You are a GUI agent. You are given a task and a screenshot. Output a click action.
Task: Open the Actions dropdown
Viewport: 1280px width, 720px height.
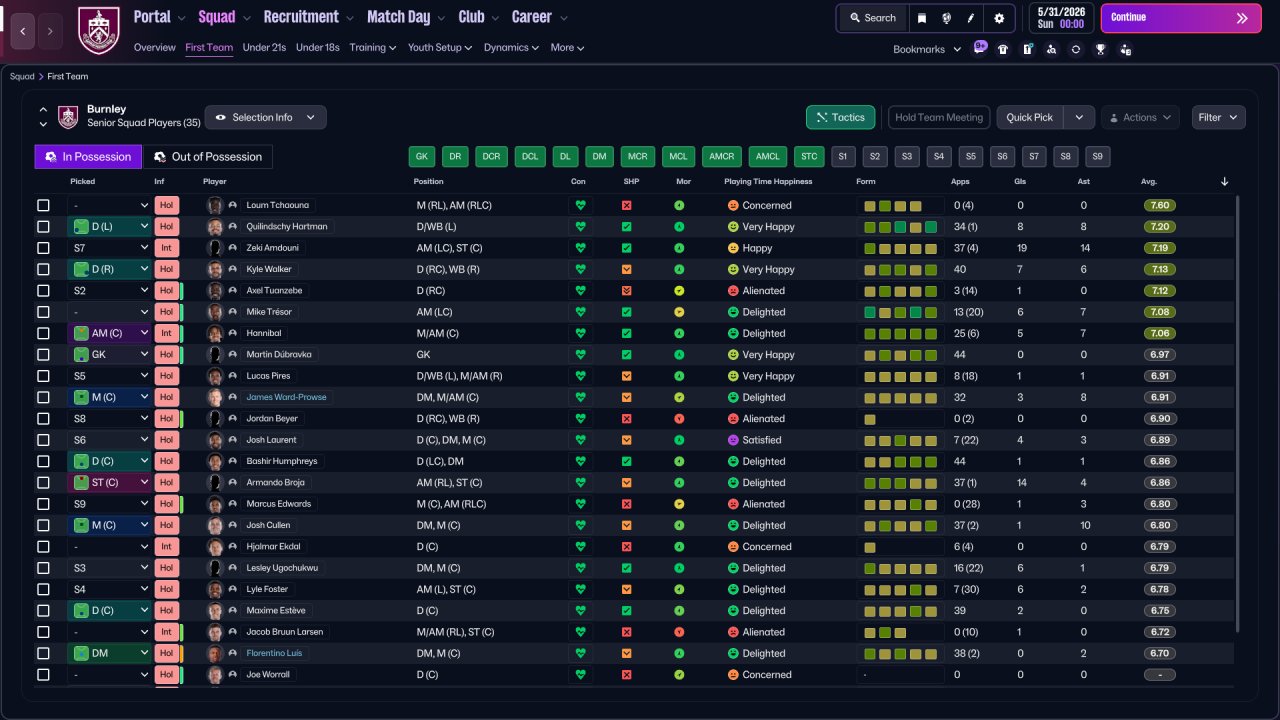pos(1140,117)
